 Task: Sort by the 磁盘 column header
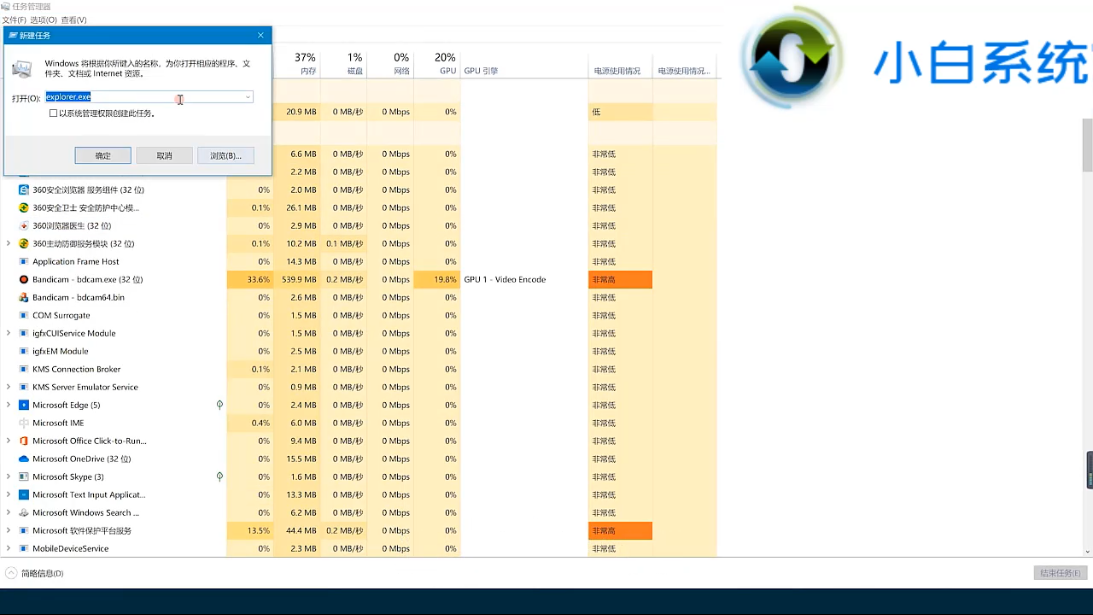pyautogui.click(x=344, y=63)
